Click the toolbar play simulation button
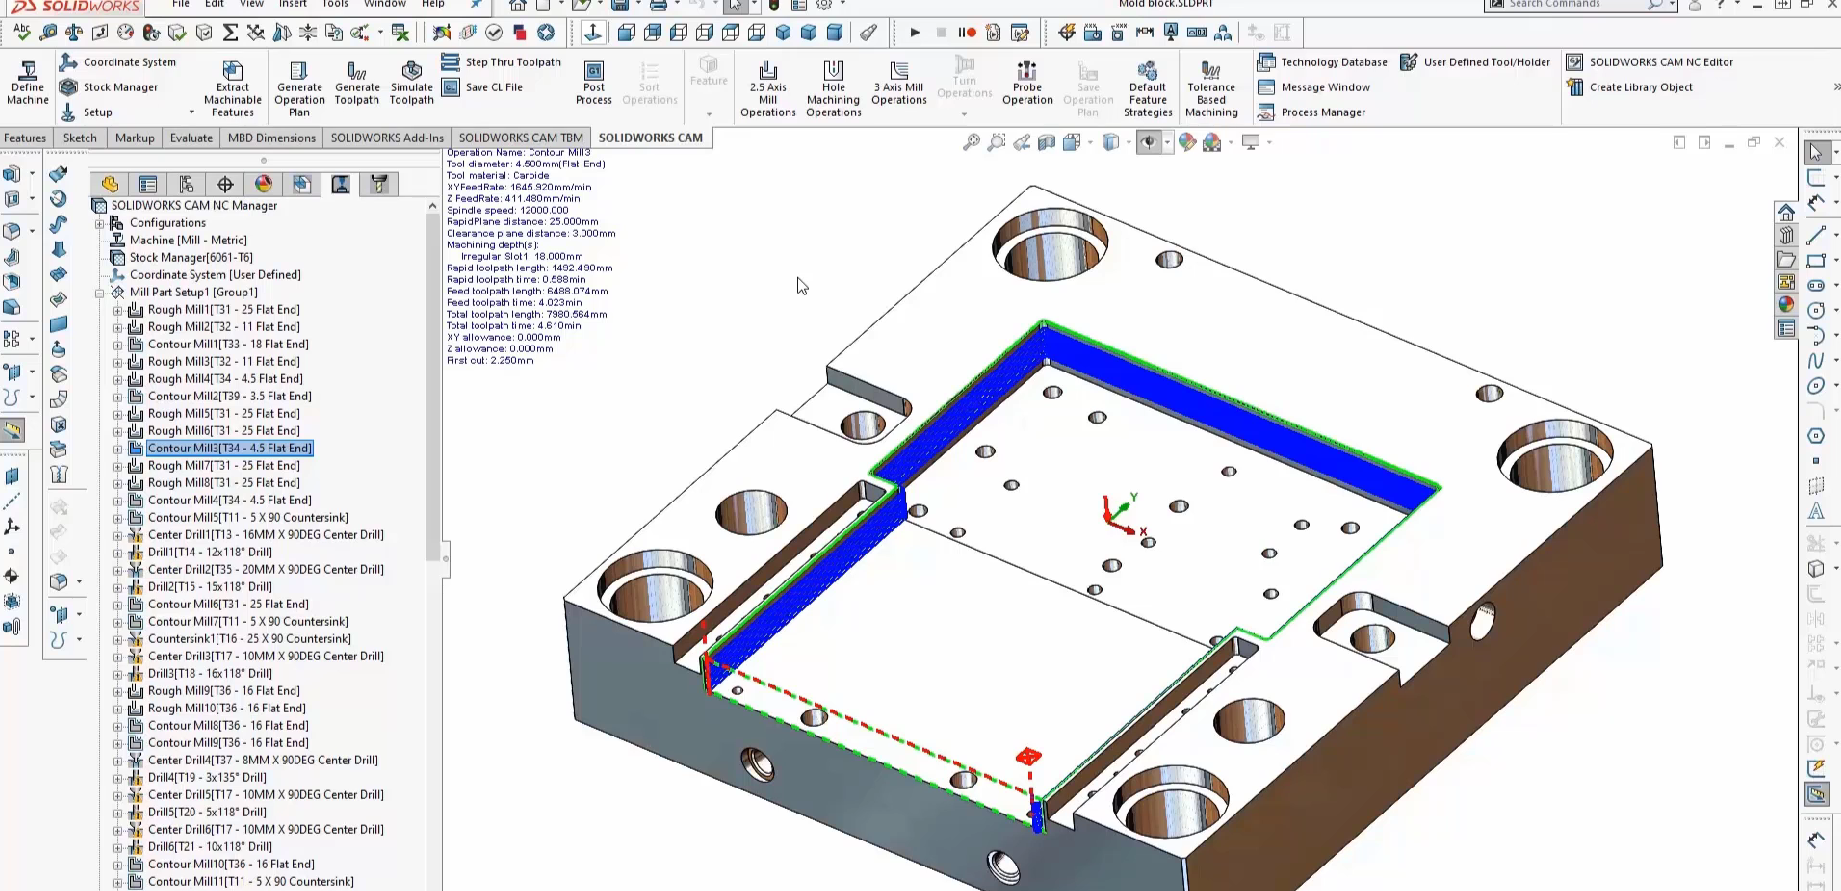Screen dimensions: 1841x891 click(915, 33)
